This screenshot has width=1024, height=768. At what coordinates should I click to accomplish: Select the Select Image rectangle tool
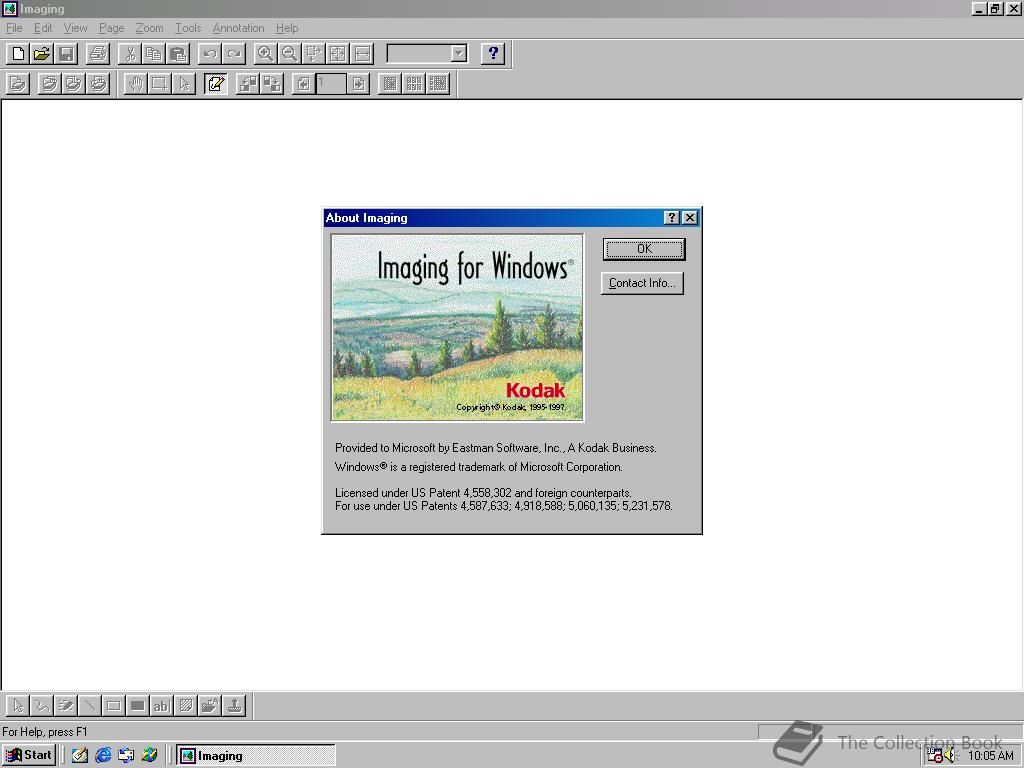tap(159, 84)
